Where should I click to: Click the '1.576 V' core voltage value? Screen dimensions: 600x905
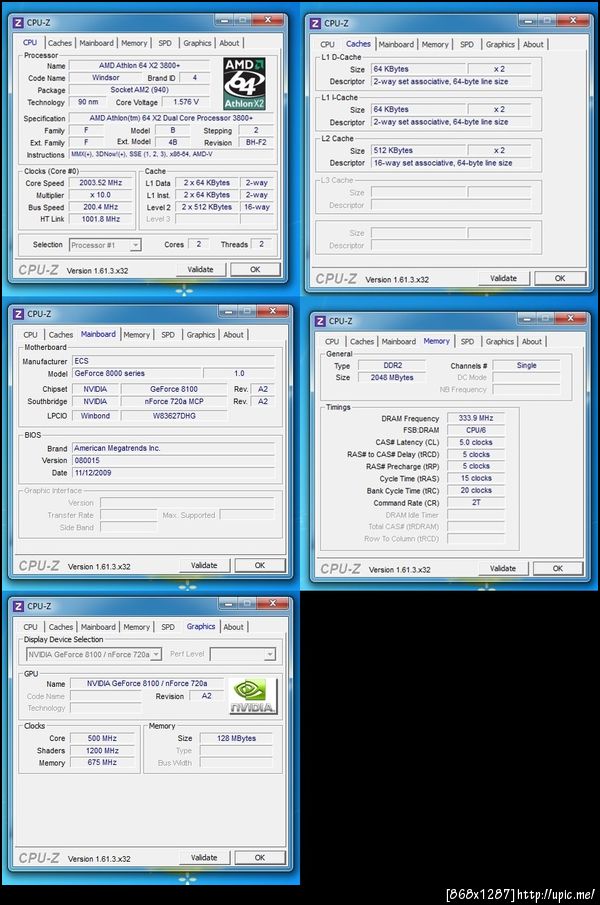coord(186,102)
